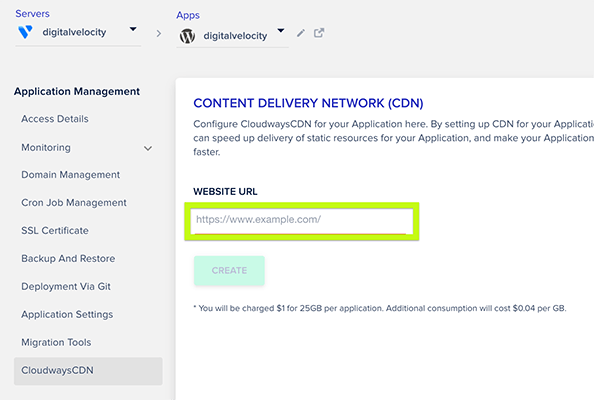The height and width of the screenshot is (400, 594).
Task: Click the Apps label link
Action: (x=188, y=15)
